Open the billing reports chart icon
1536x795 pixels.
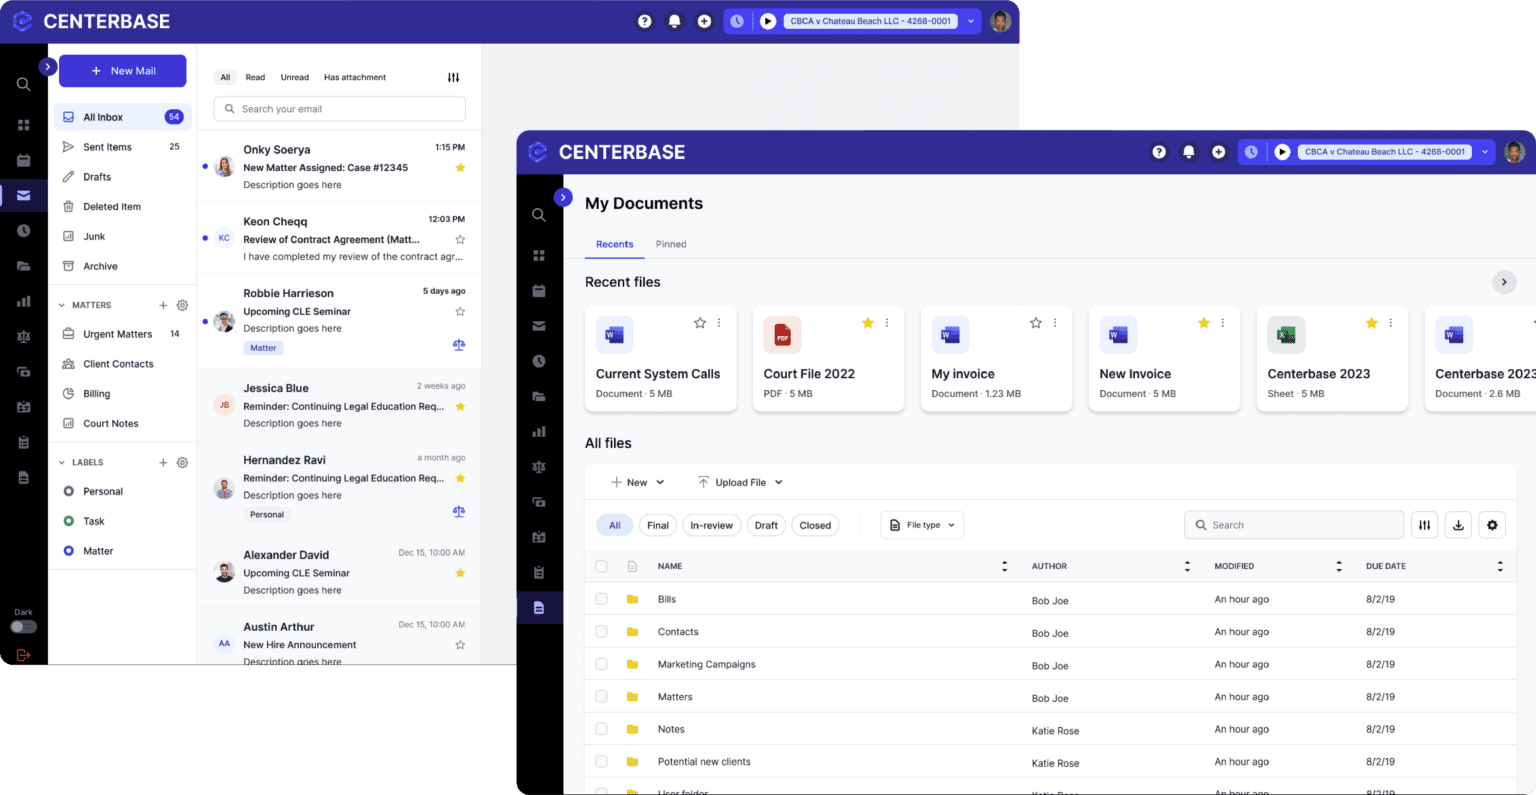click(x=540, y=431)
